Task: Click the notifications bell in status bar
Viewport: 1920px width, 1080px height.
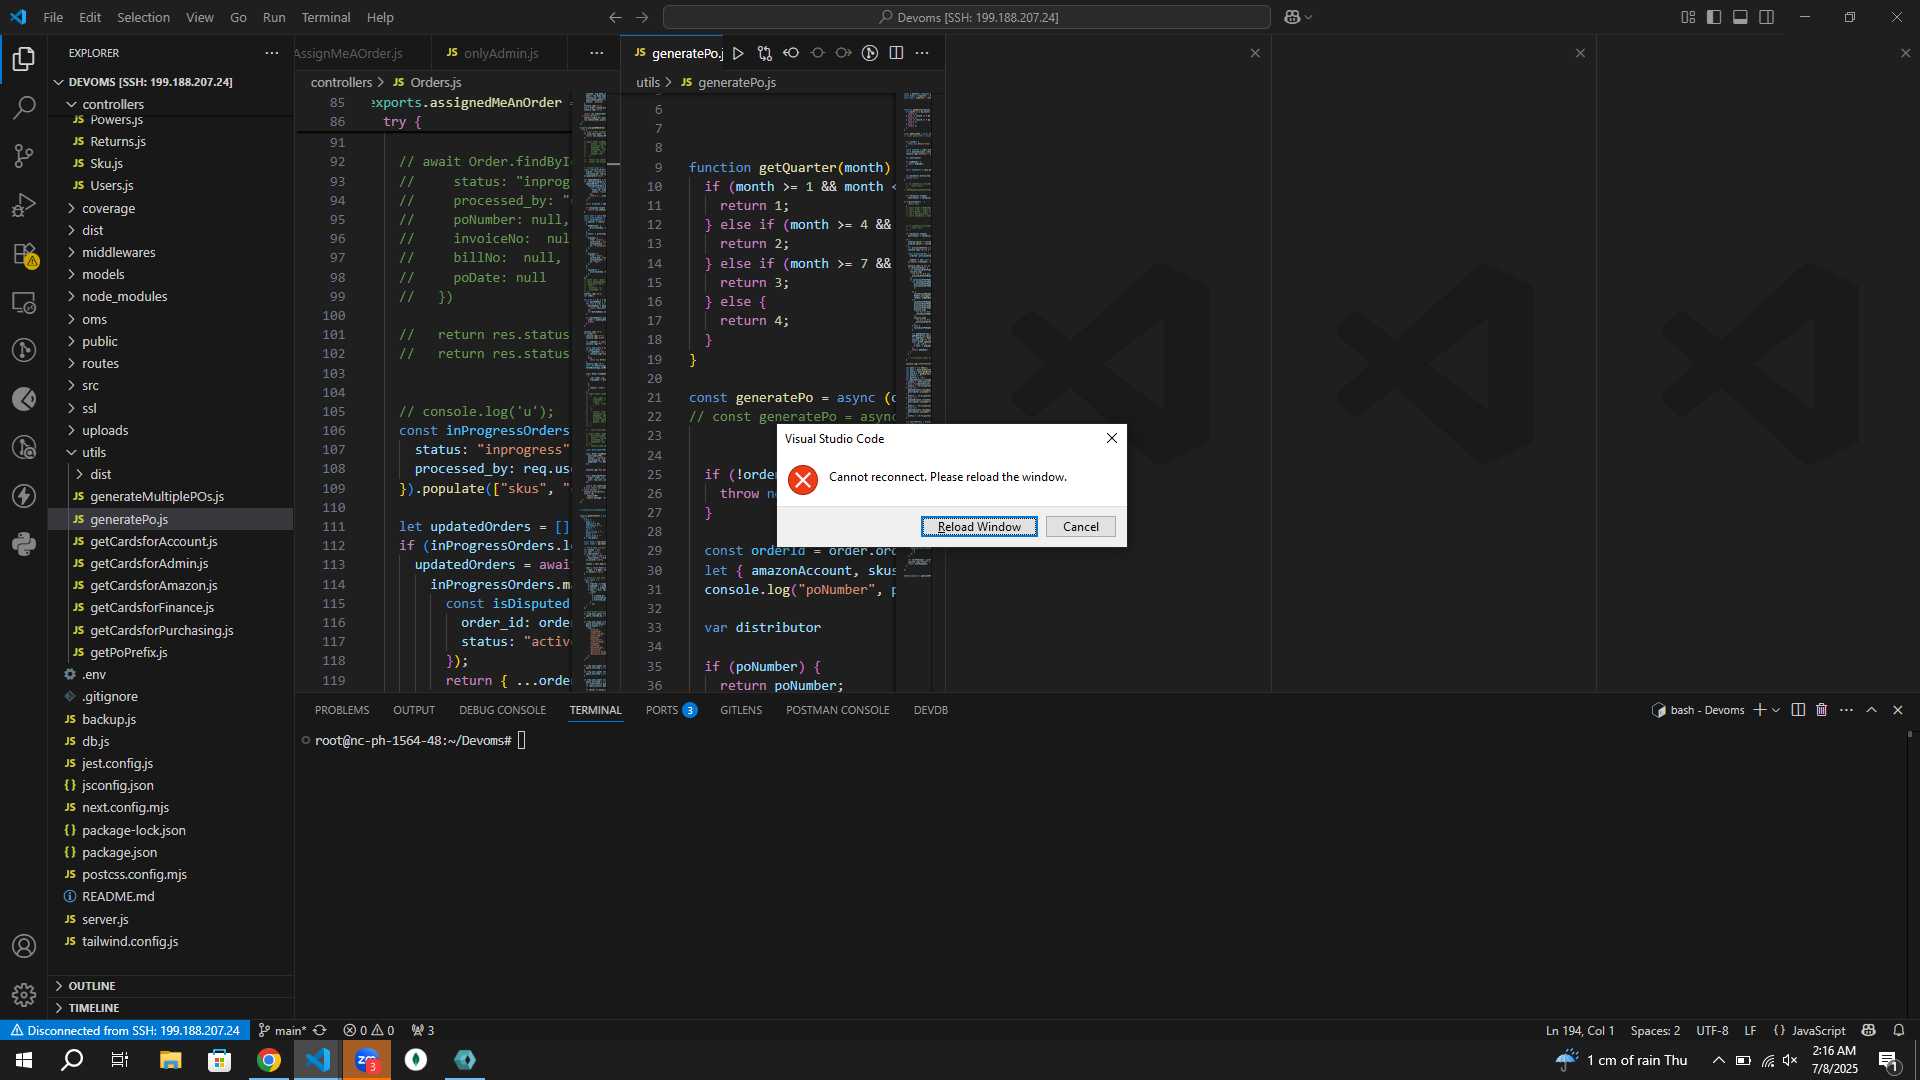Action: point(1899,1030)
